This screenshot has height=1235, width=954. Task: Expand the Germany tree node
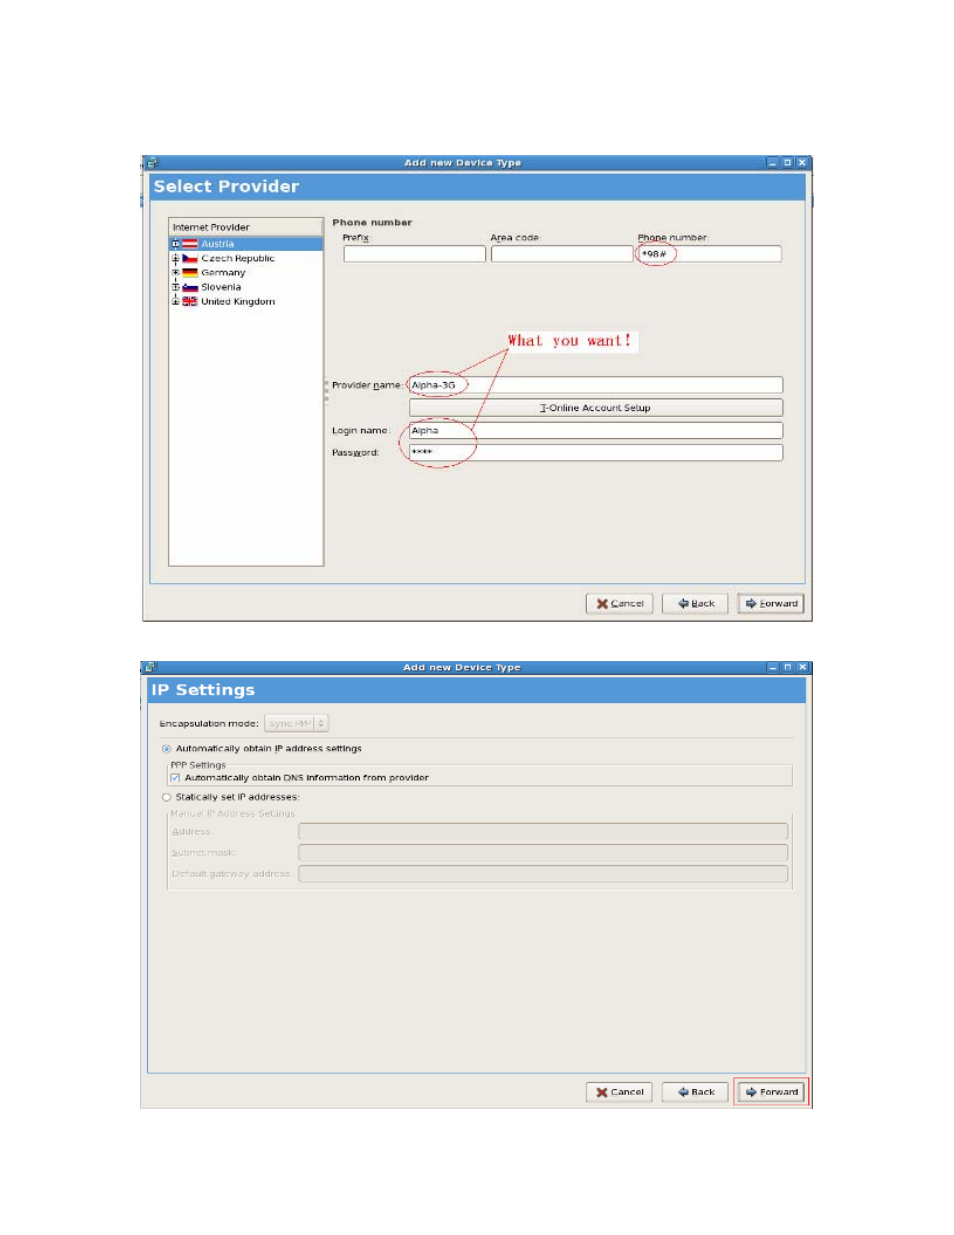point(175,272)
